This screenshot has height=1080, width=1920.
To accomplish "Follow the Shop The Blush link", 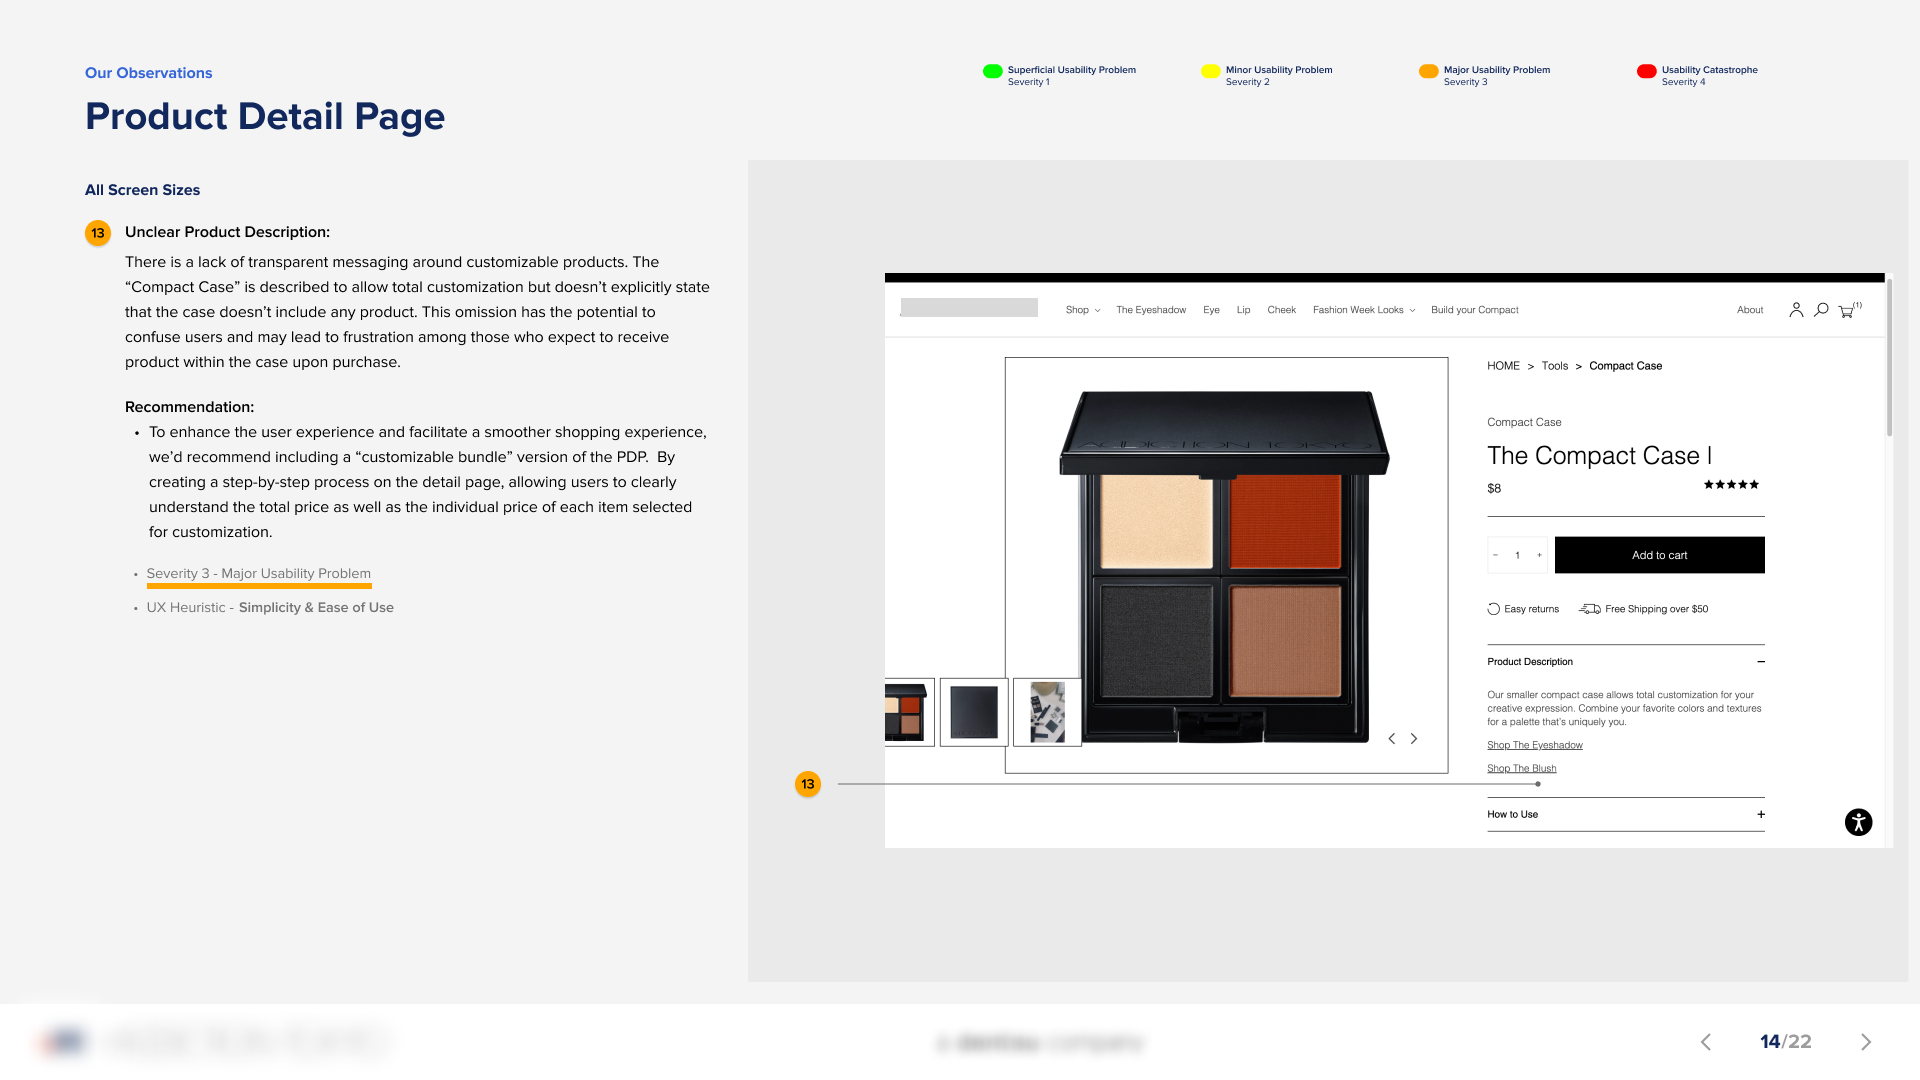I will point(1521,768).
